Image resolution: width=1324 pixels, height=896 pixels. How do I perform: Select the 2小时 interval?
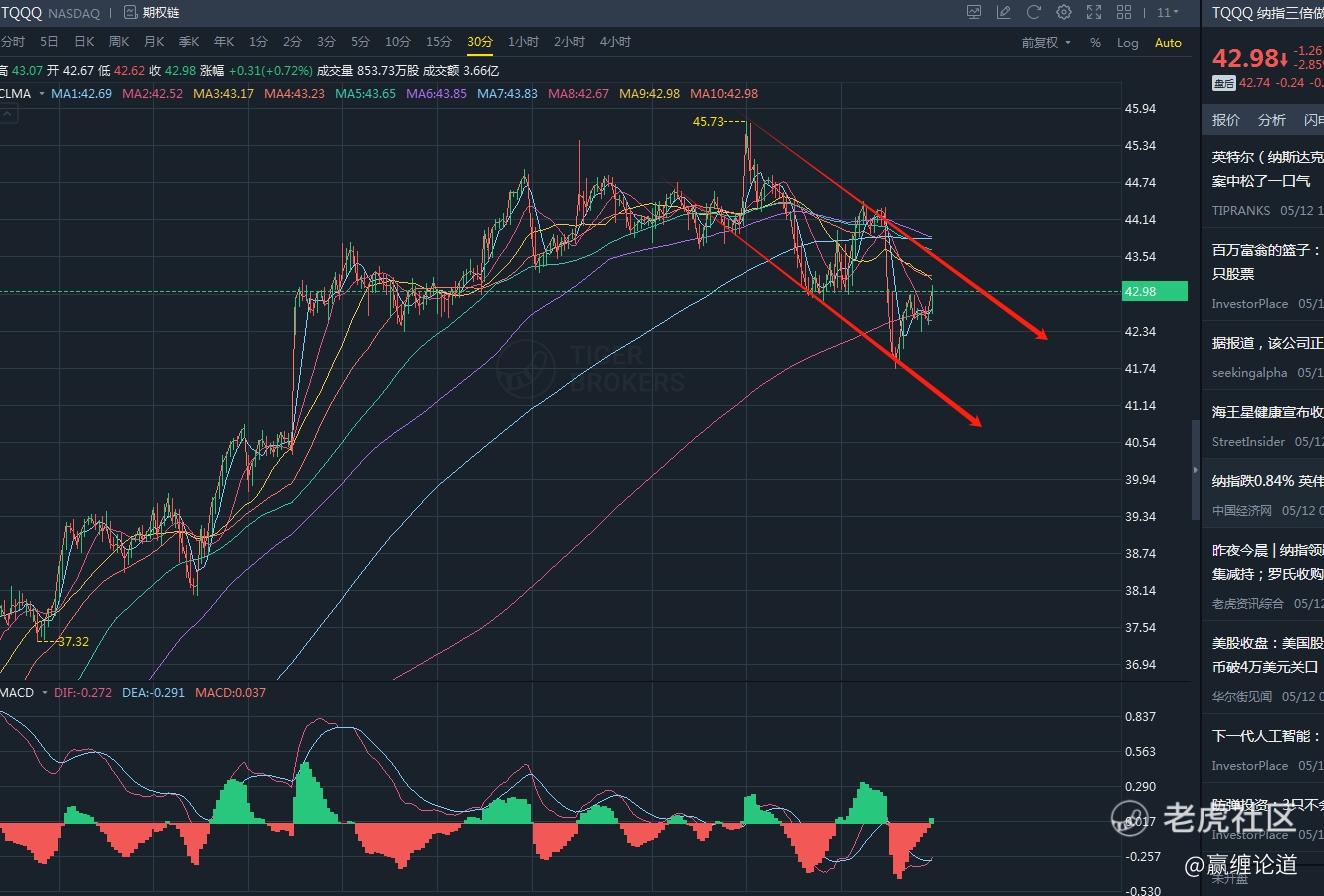(x=569, y=42)
